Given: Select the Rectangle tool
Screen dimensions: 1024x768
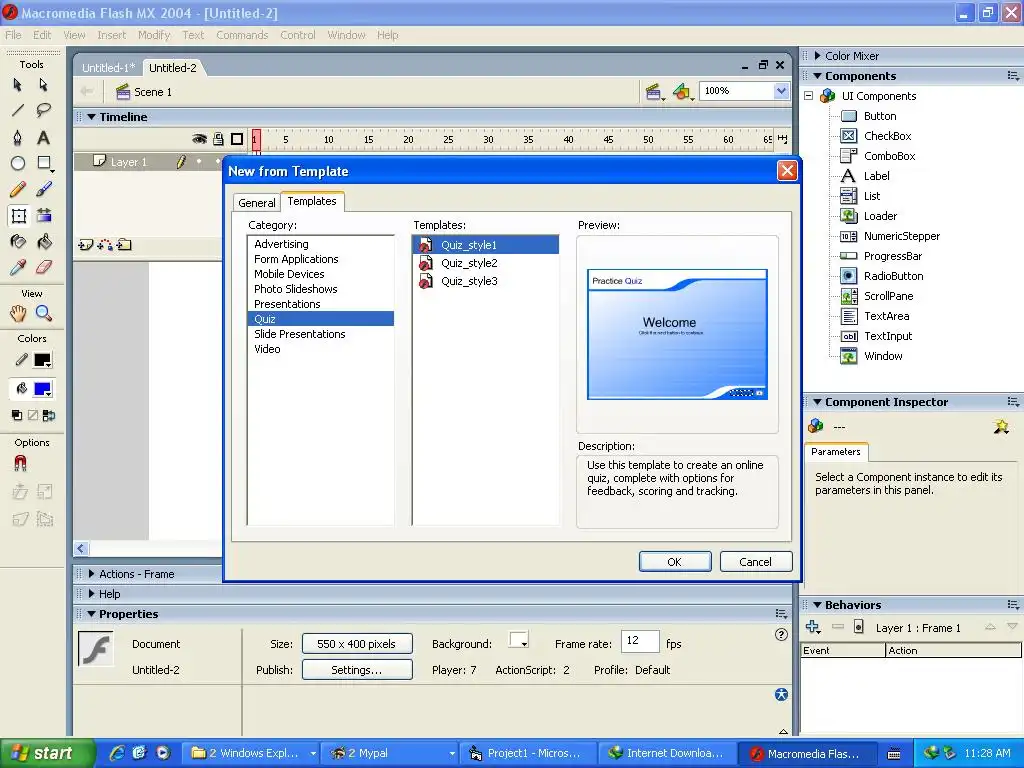Looking at the screenshot, I should [44, 163].
